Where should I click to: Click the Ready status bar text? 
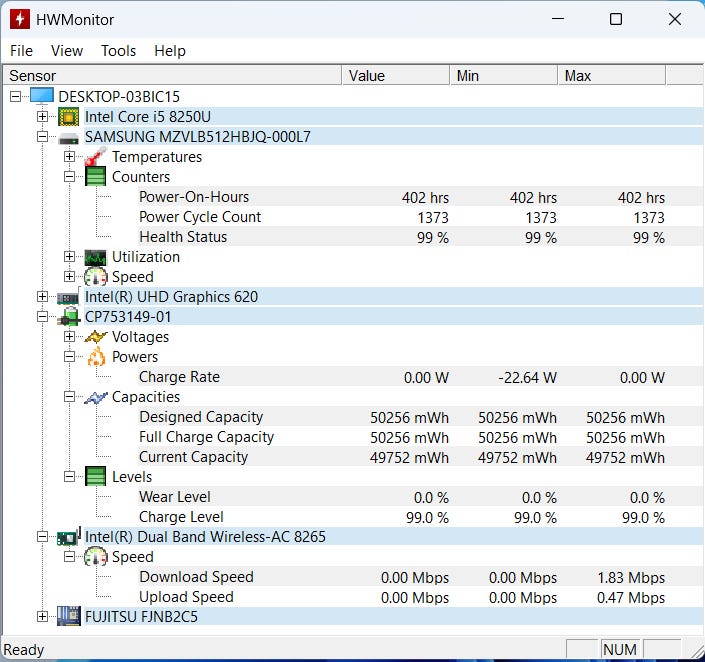pyautogui.click(x=24, y=650)
